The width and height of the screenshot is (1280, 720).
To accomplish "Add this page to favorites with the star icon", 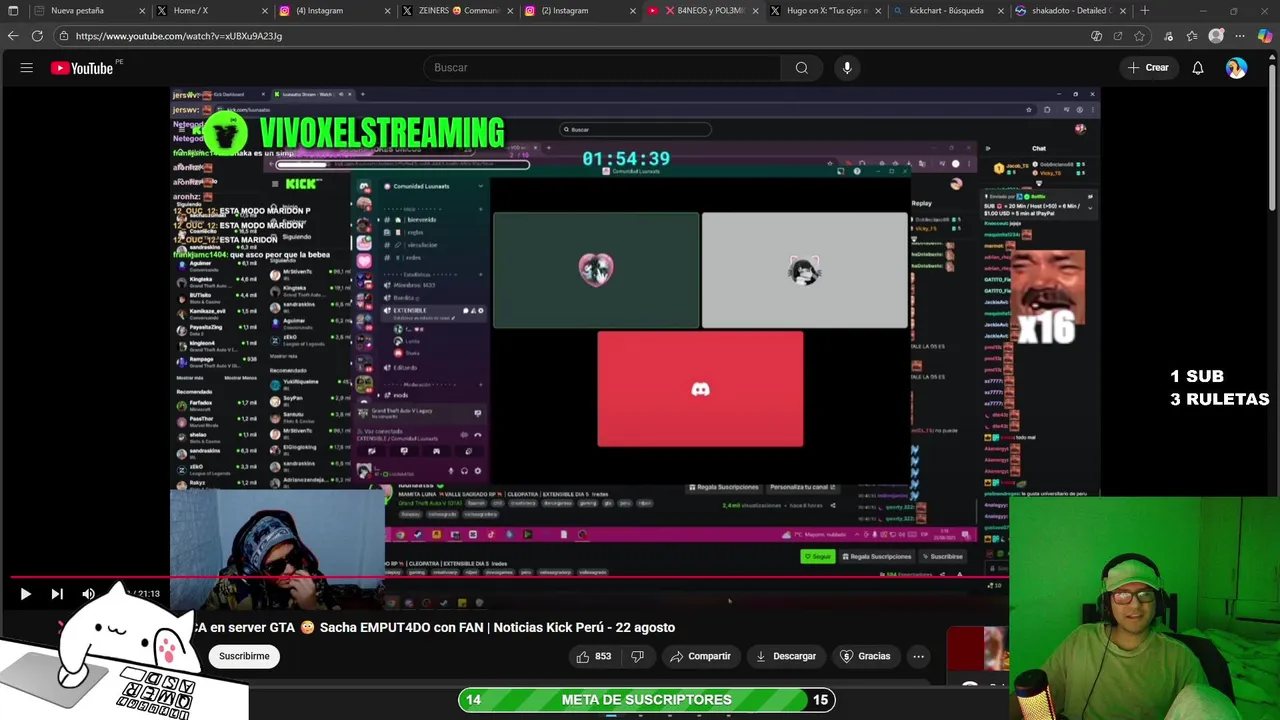I will (x=1139, y=36).
